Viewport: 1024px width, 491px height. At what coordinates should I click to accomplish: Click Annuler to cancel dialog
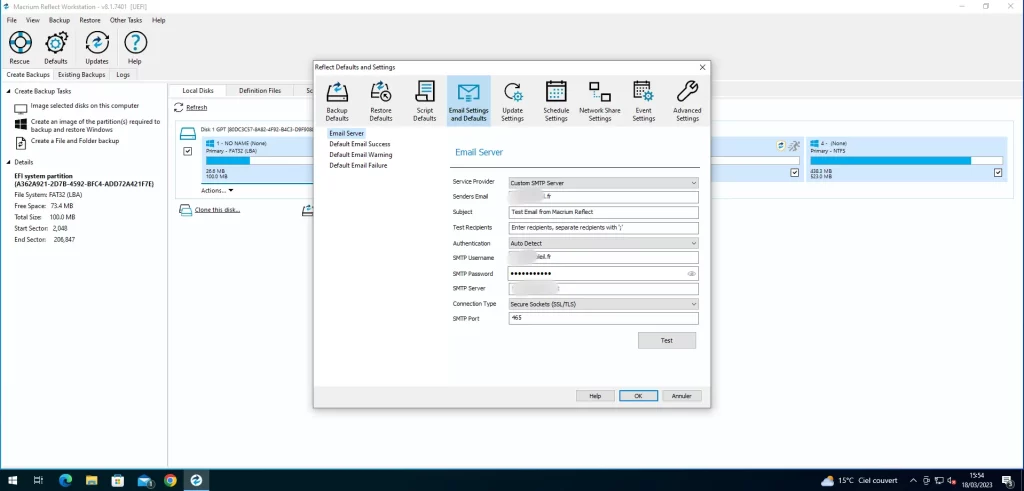point(681,396)
